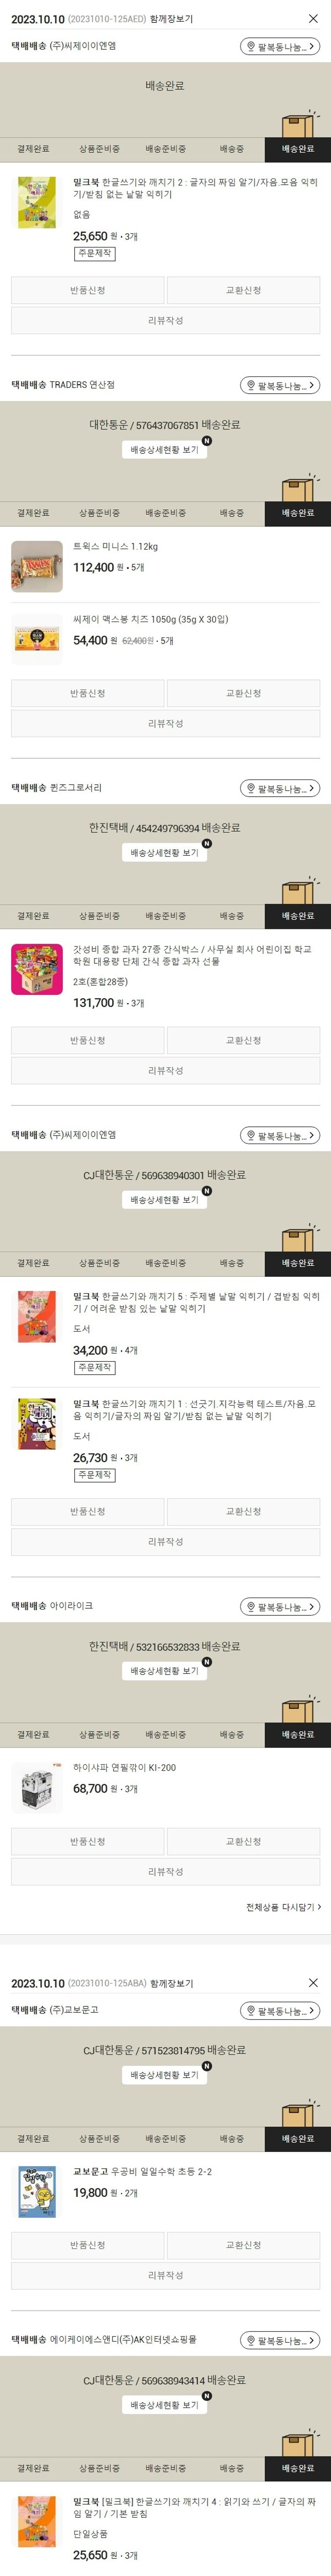Open the 트윅스 미니스 1.12kg product thumbnail
This screenshot has height=2576, width=331.
[x=36, y=566]
